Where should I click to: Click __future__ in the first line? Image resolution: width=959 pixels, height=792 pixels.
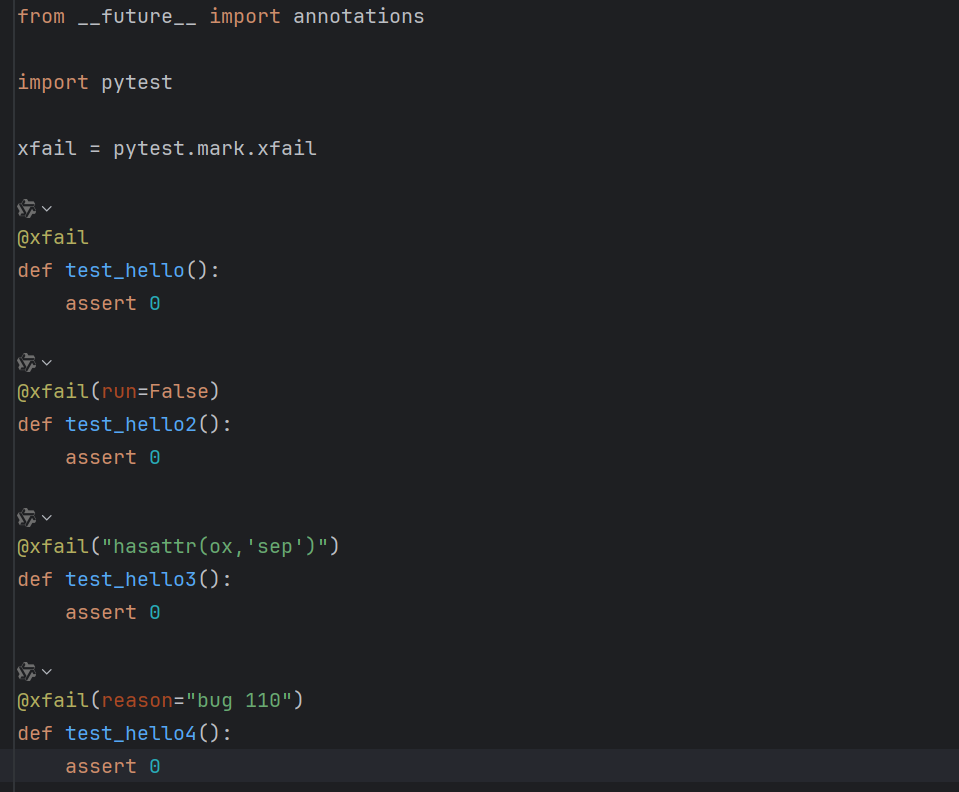point(137,17)
